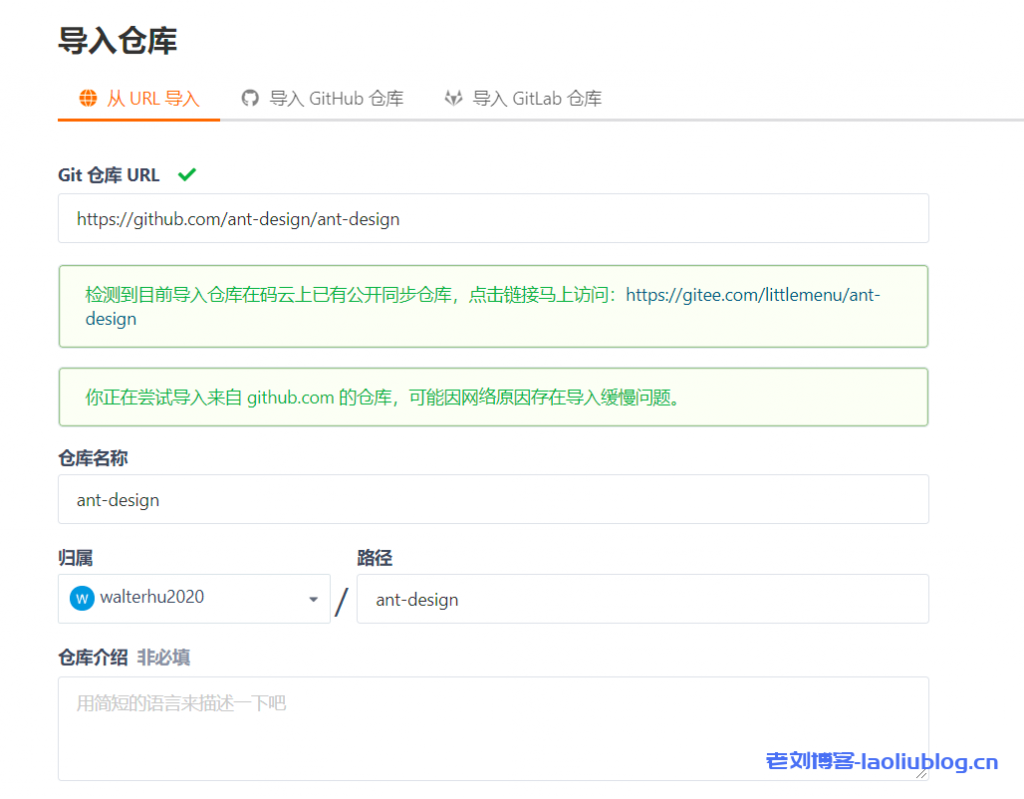This screenshot has width=1024, height=799.
Task: Click the GitHub octocat icon
Action: tap(250, 98)
